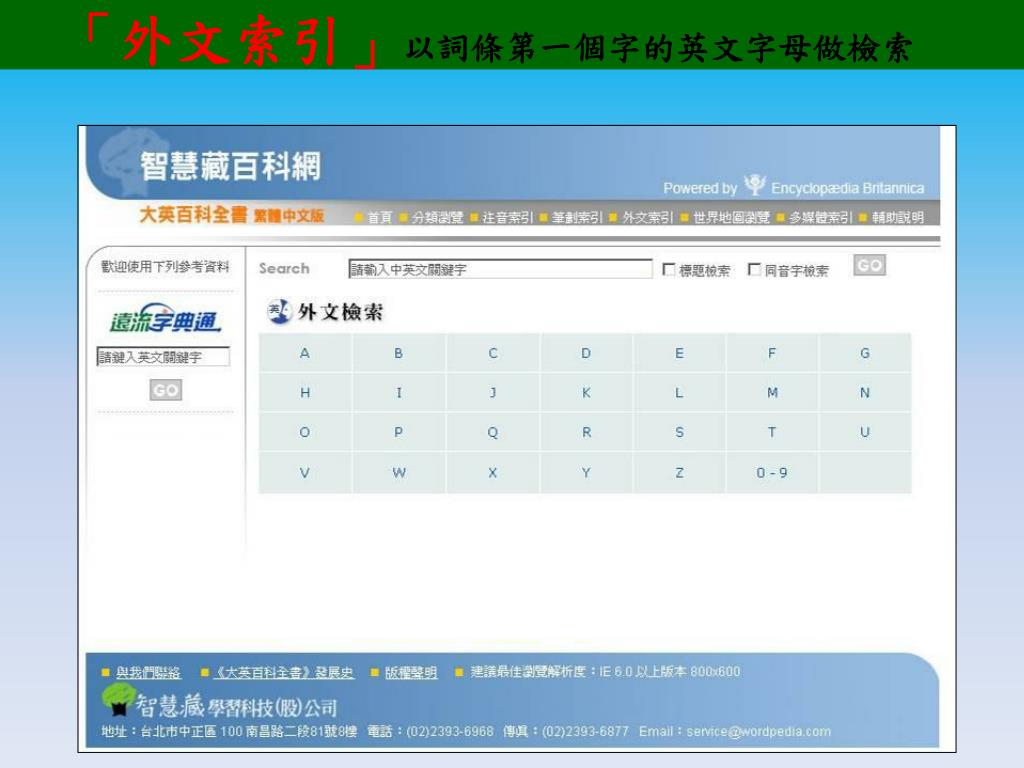This screenshot has height=768, width=1024.
Task: Select letter H in the index
Action: (304, 392)
